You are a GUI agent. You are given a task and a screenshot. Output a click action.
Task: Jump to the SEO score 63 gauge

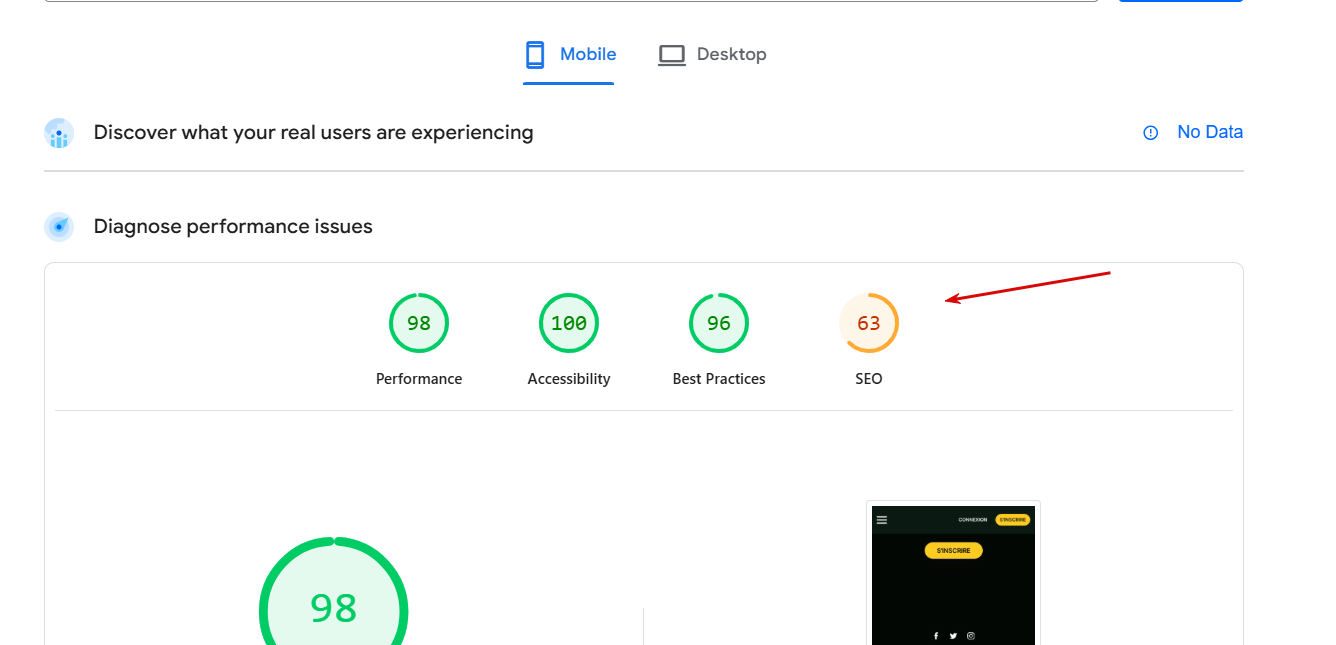click(869, 323)
